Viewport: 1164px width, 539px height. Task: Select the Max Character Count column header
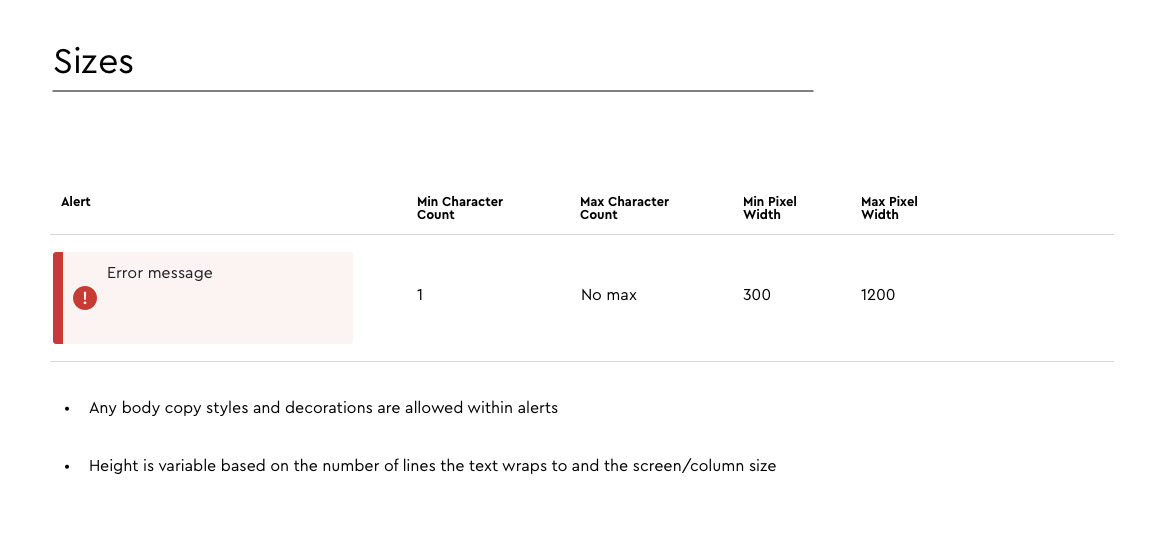624,208
